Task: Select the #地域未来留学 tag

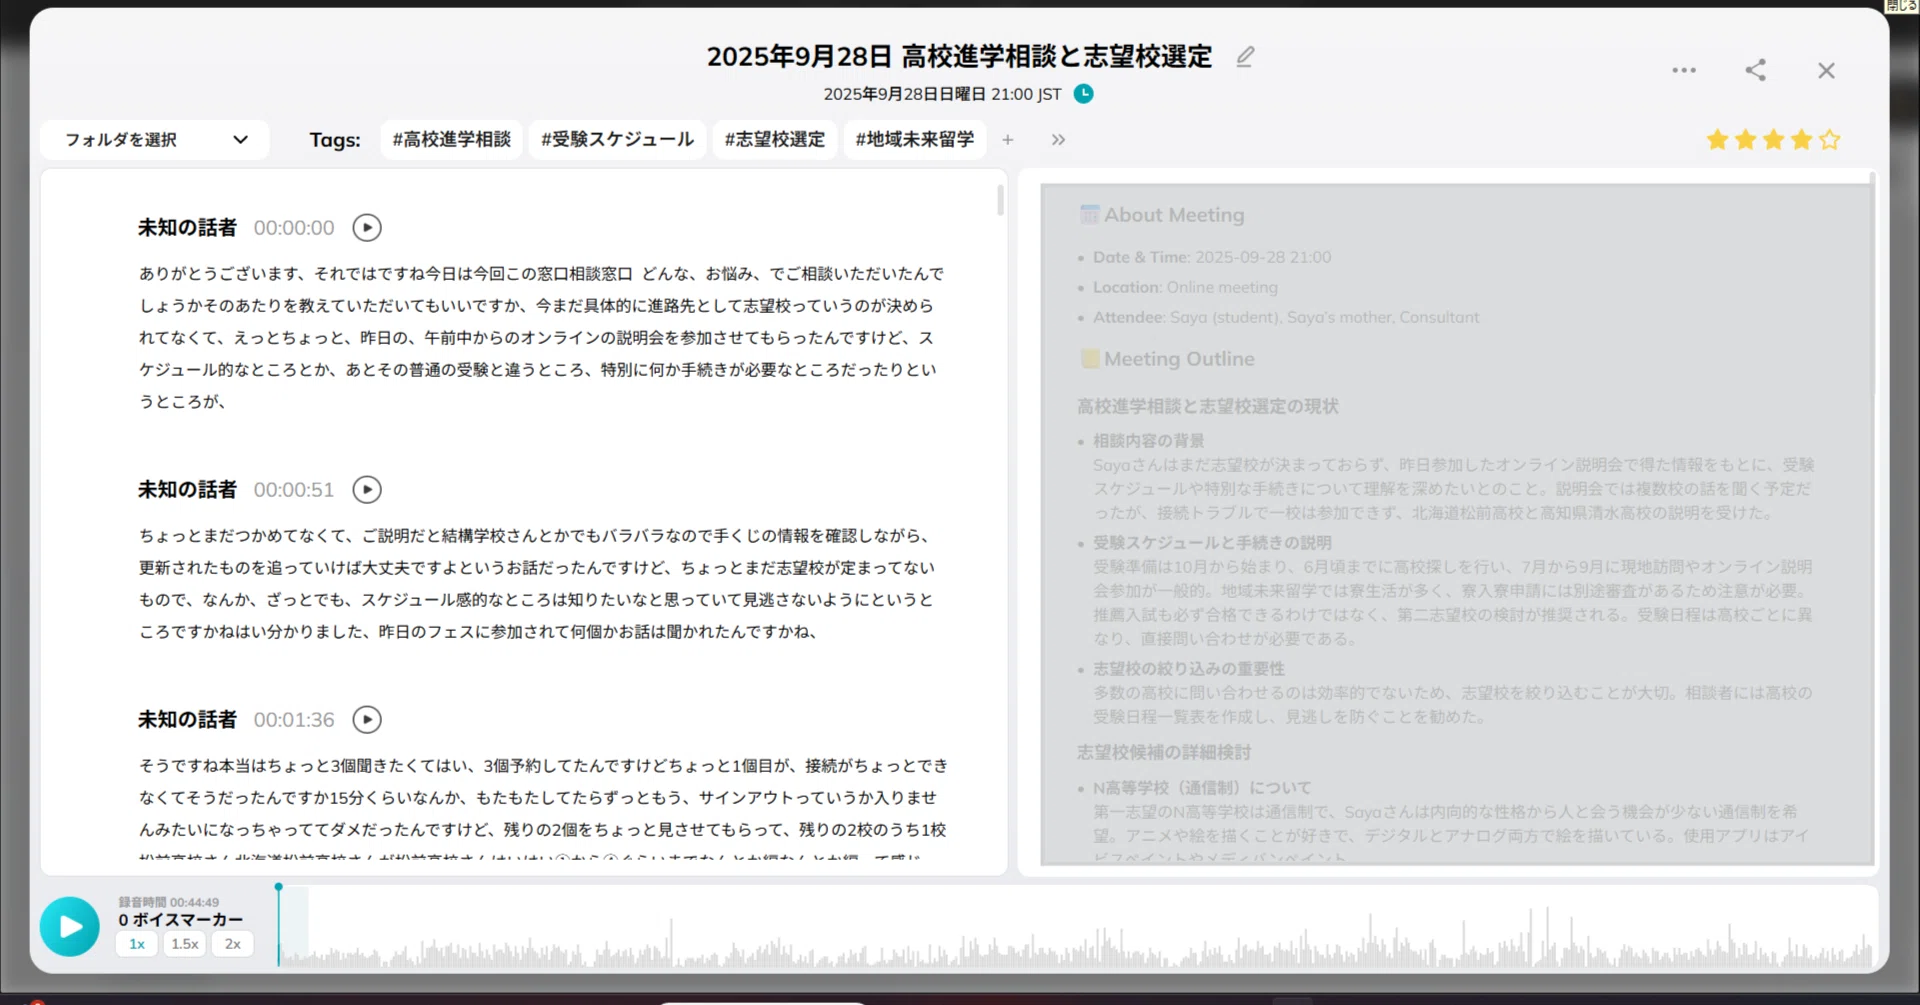Action: 915,140
